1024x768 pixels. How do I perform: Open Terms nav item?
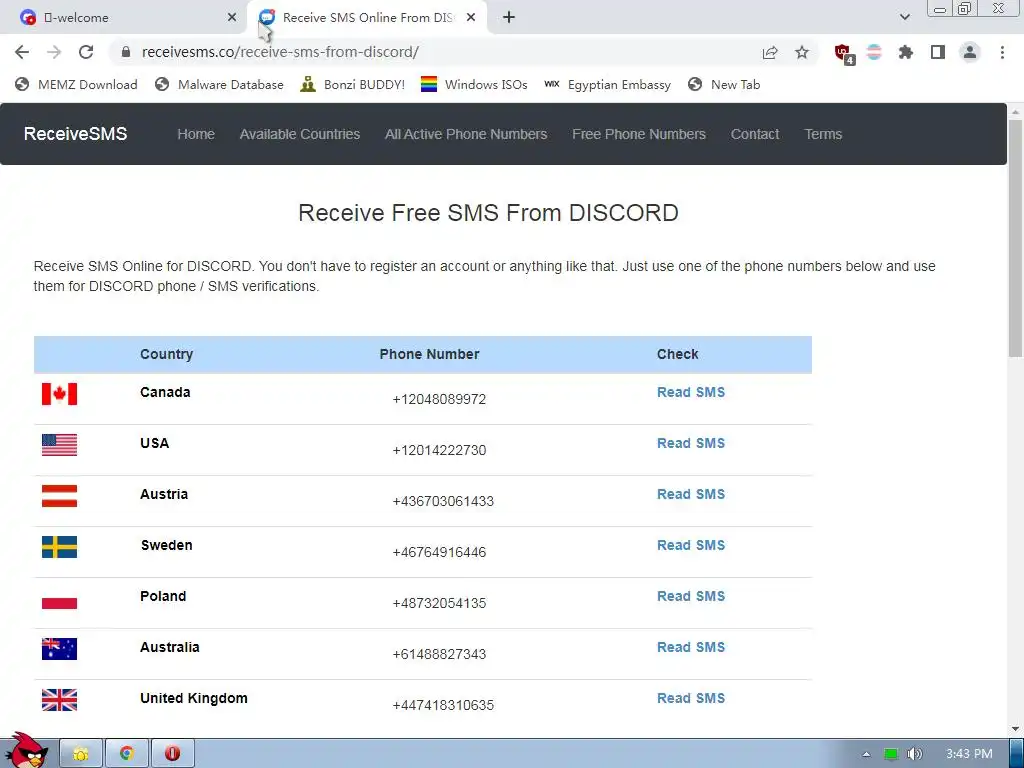(824, 134)
